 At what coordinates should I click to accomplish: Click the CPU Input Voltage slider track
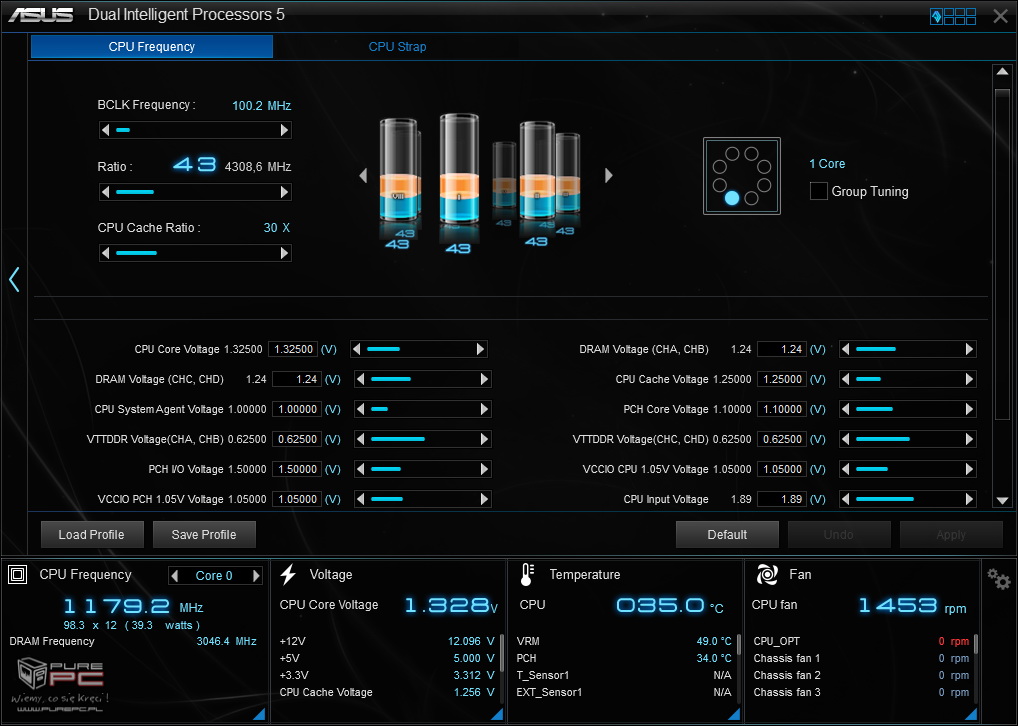tap(908, 499)
